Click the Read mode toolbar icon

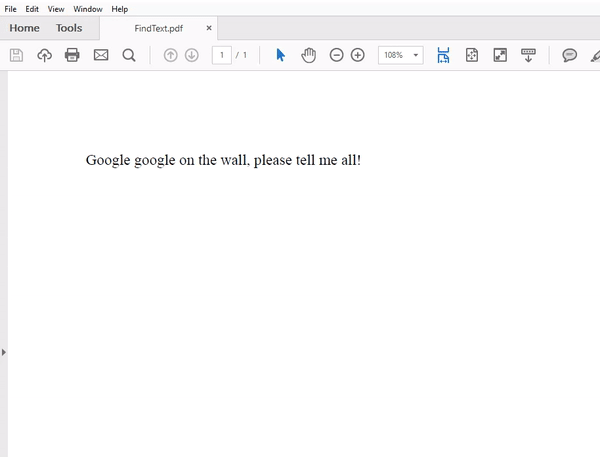pos(528,55)
